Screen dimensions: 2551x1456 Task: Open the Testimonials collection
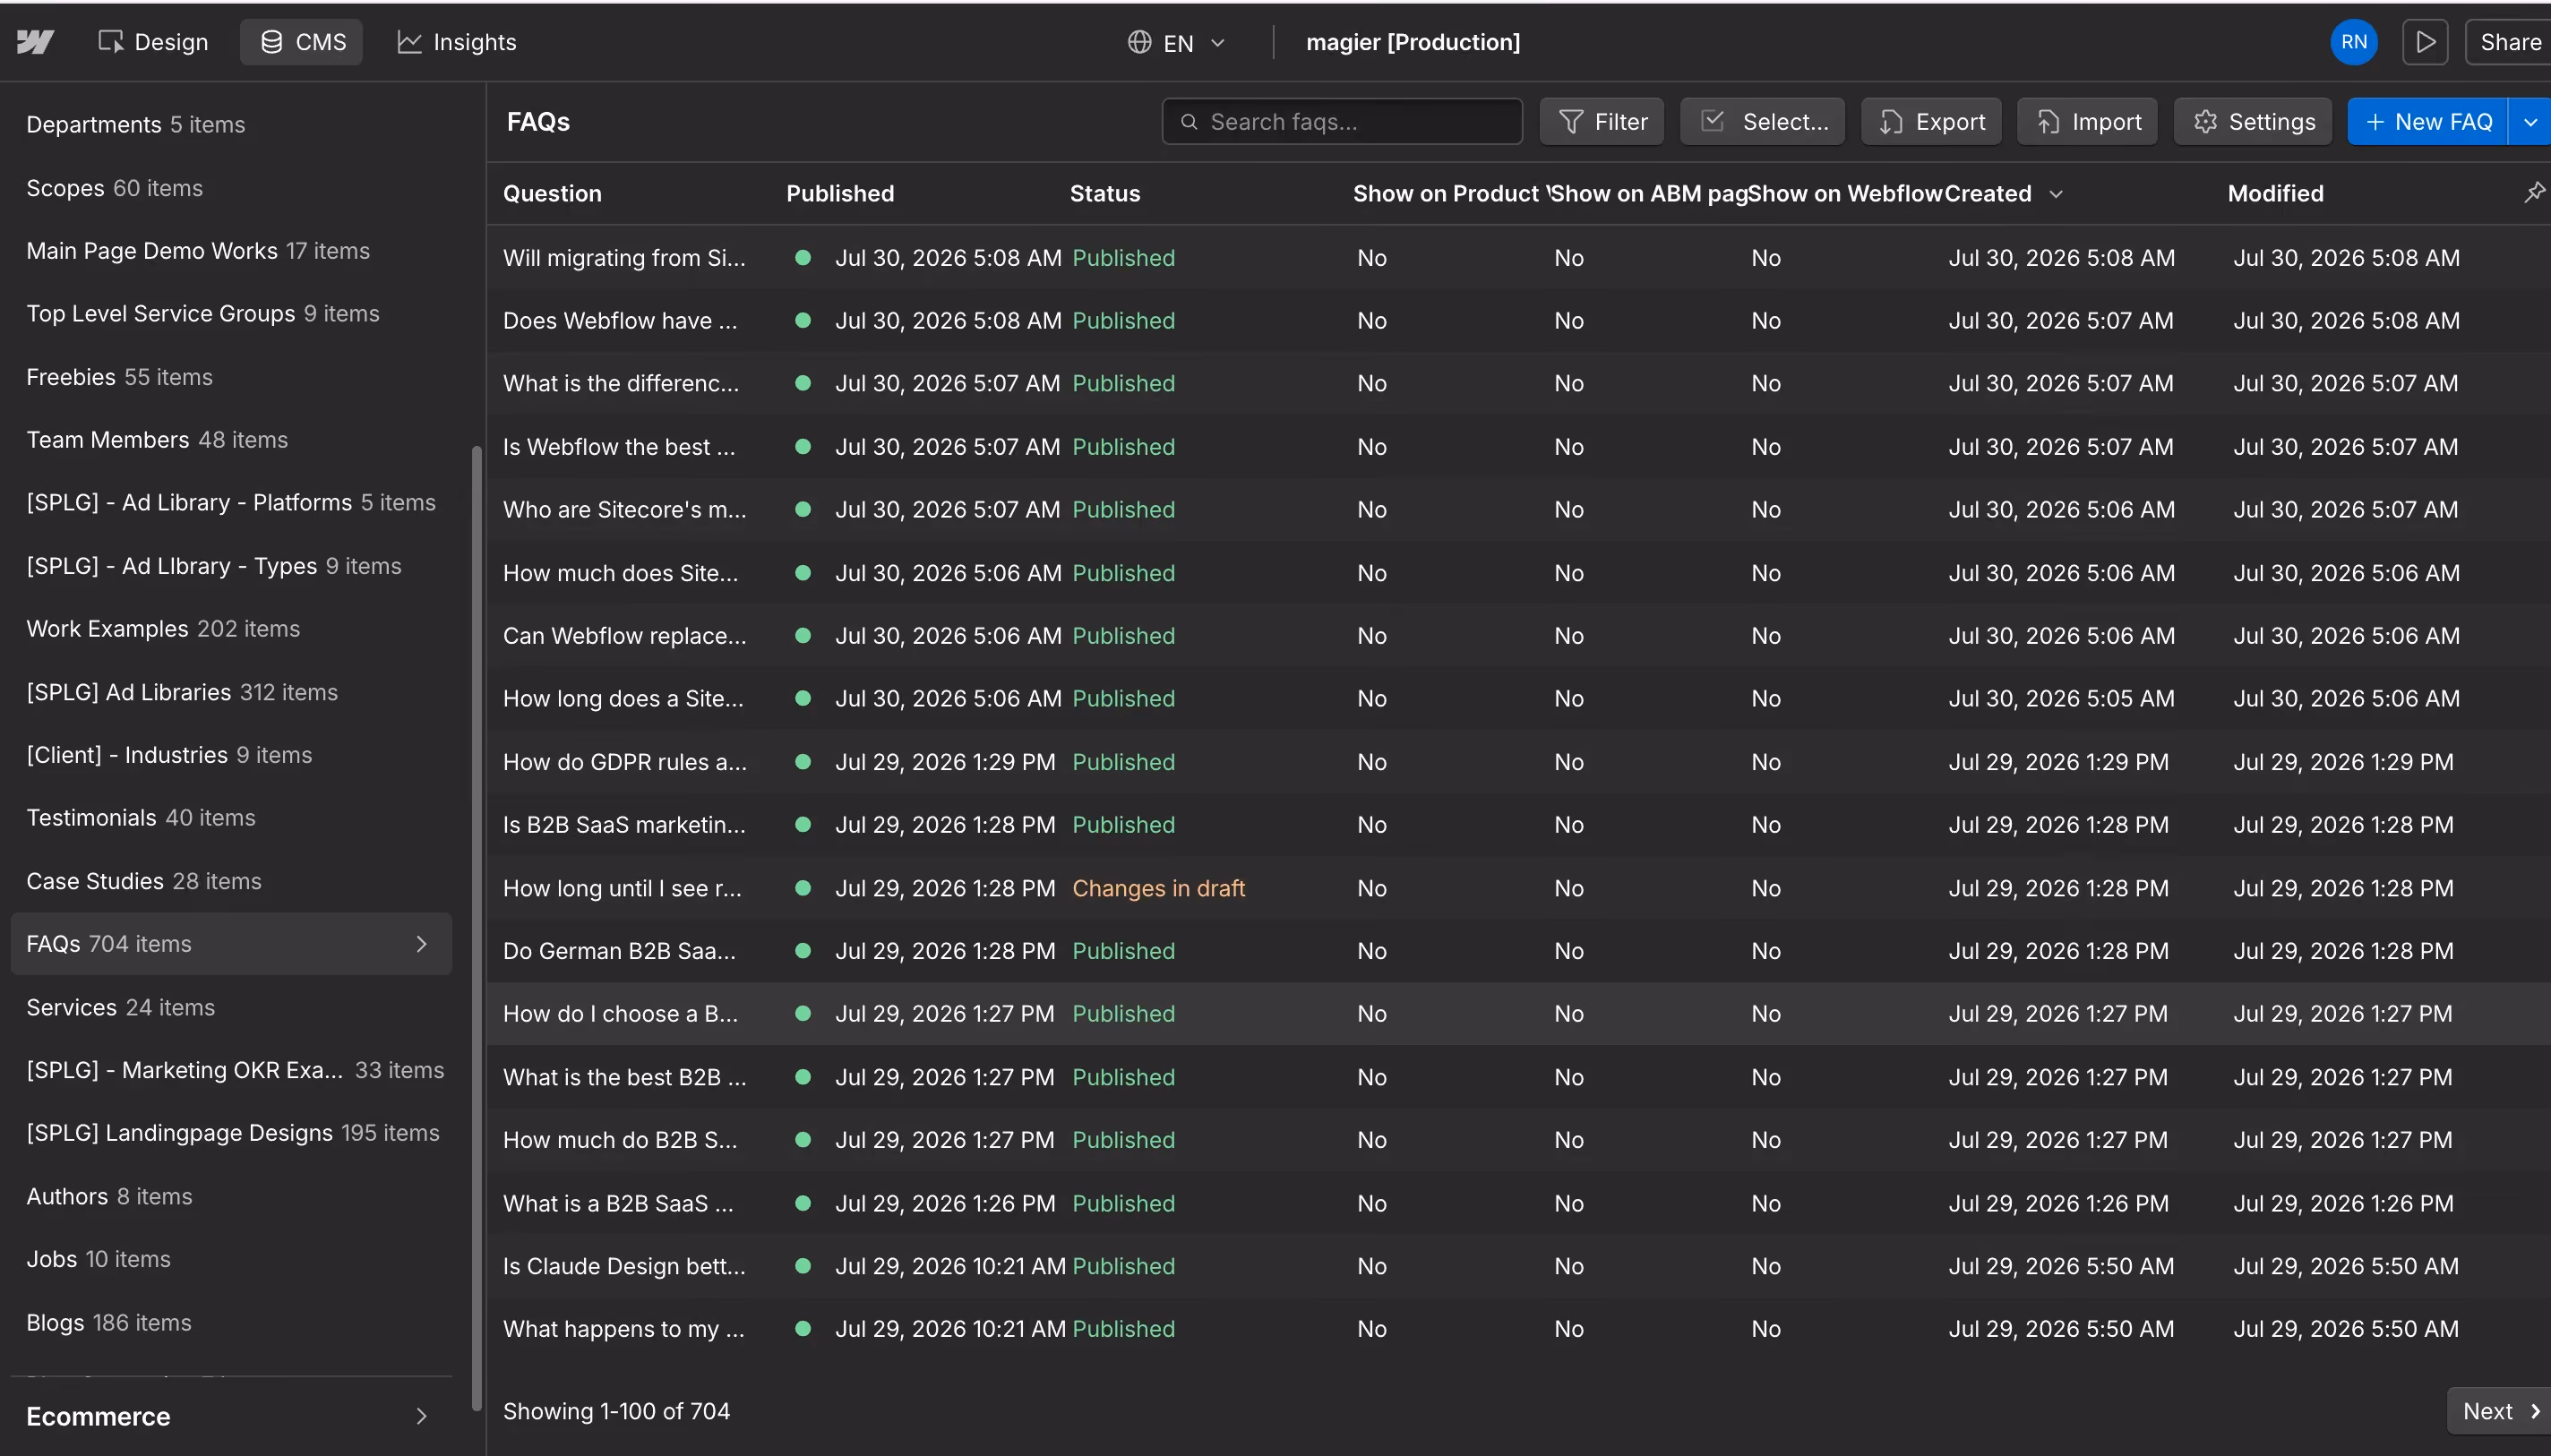click(231, 818)
